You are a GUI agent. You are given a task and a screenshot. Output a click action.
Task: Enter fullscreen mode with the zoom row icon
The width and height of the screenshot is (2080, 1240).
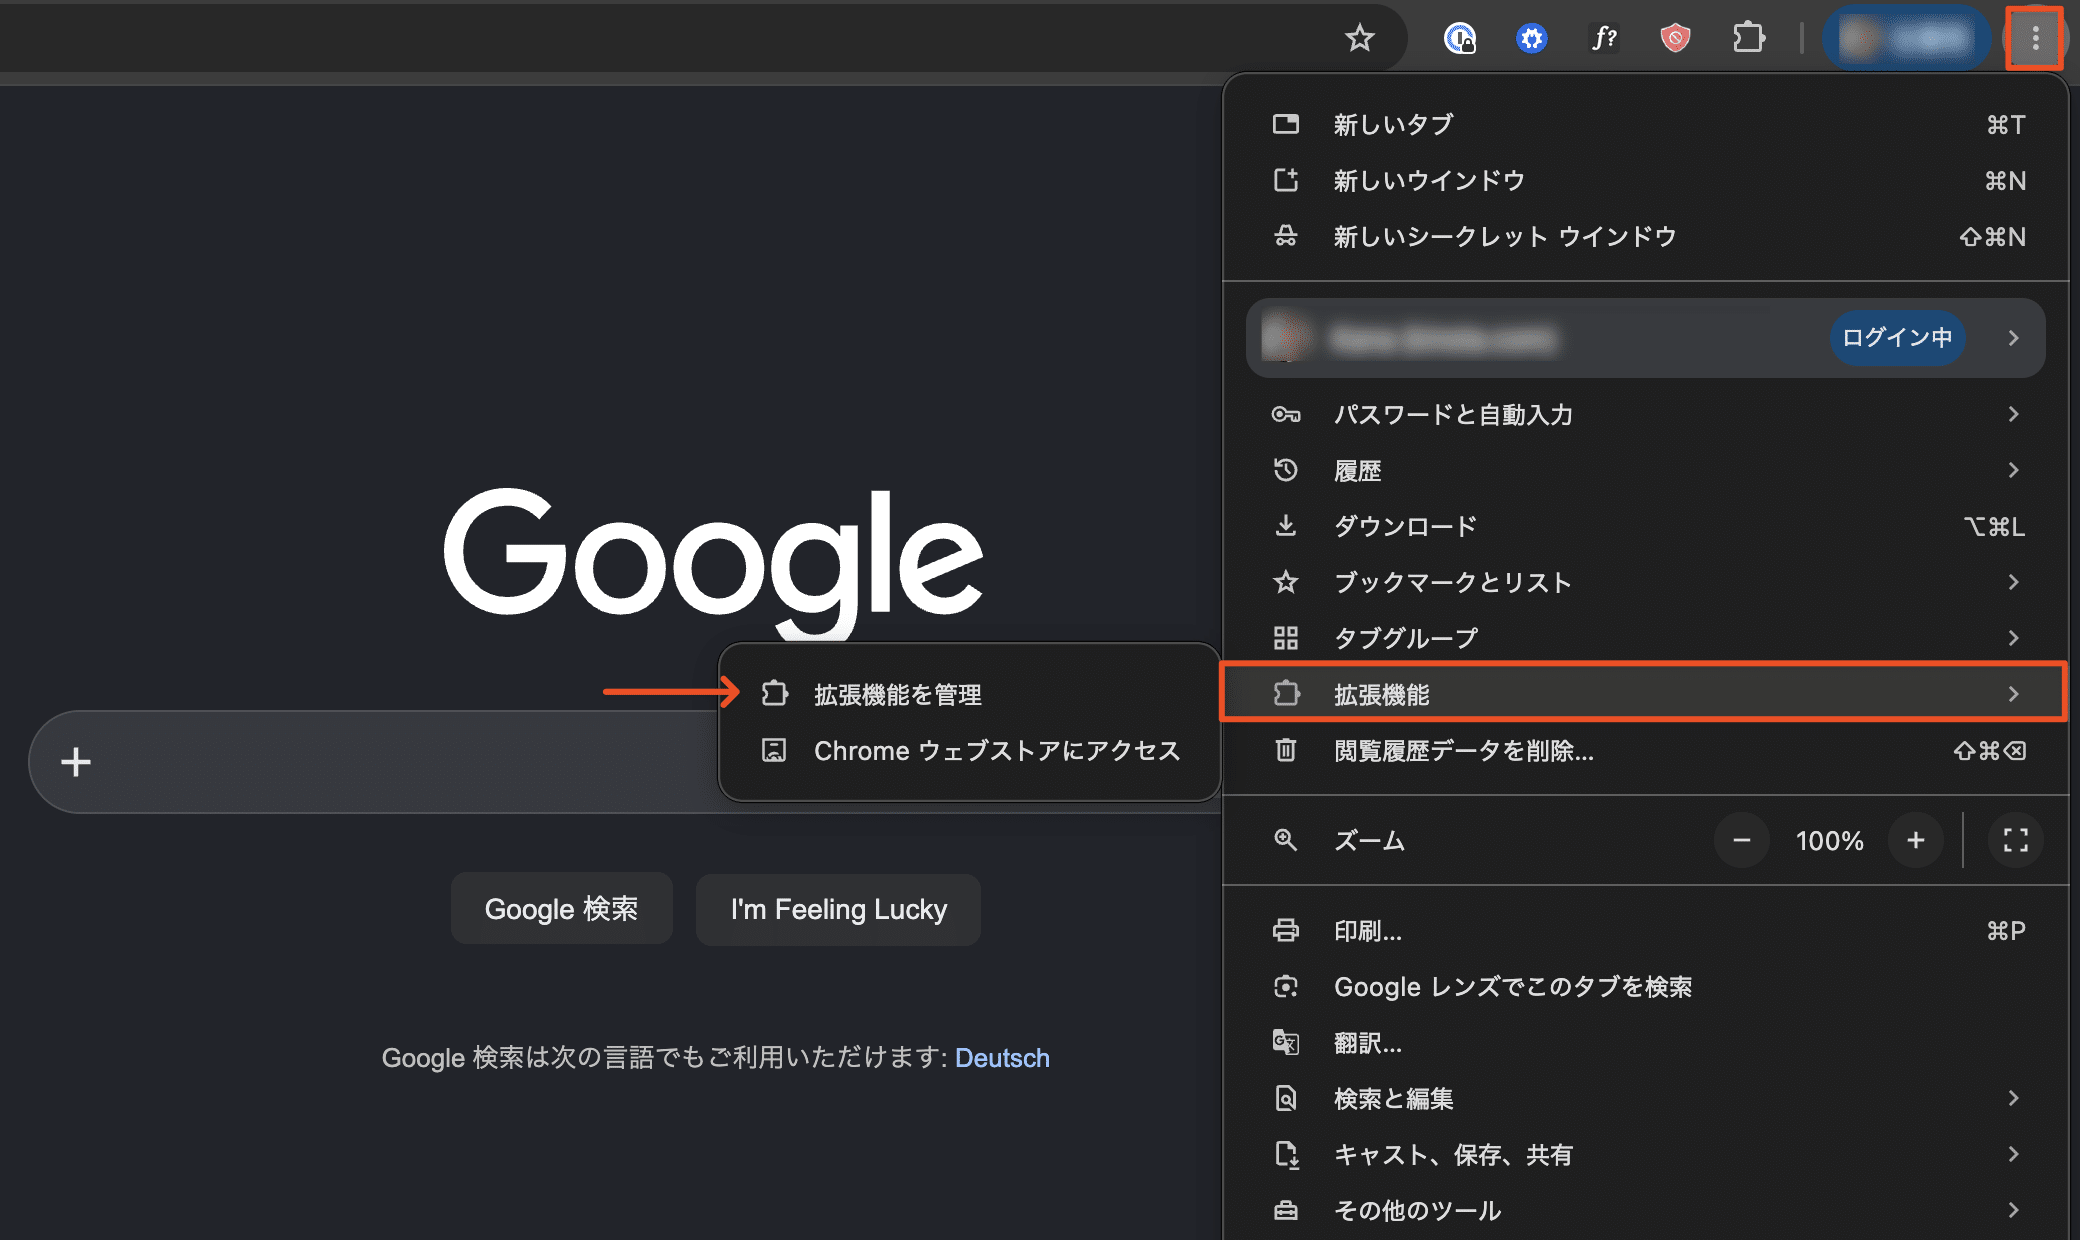(x=2015, y=841)
